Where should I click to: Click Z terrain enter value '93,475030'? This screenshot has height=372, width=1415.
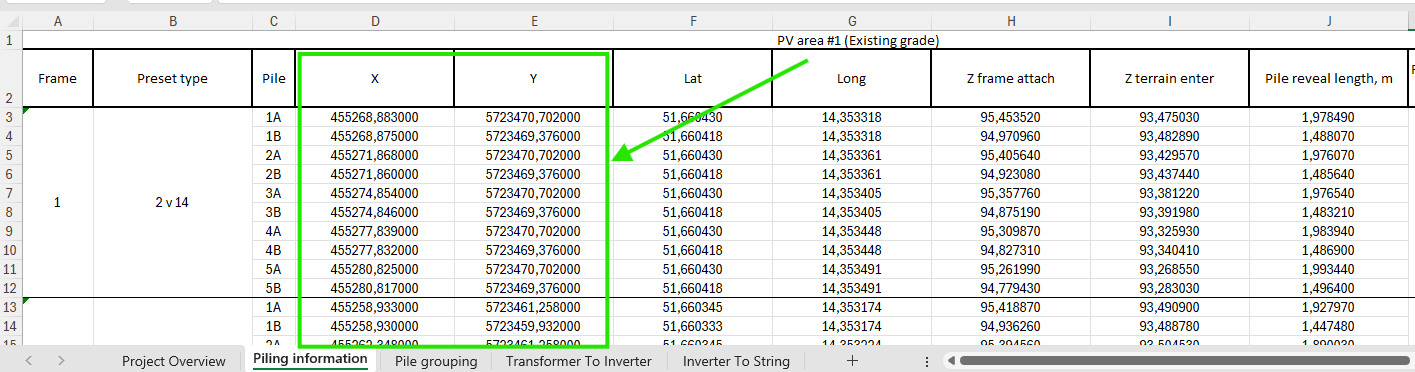pos(1169,117)
